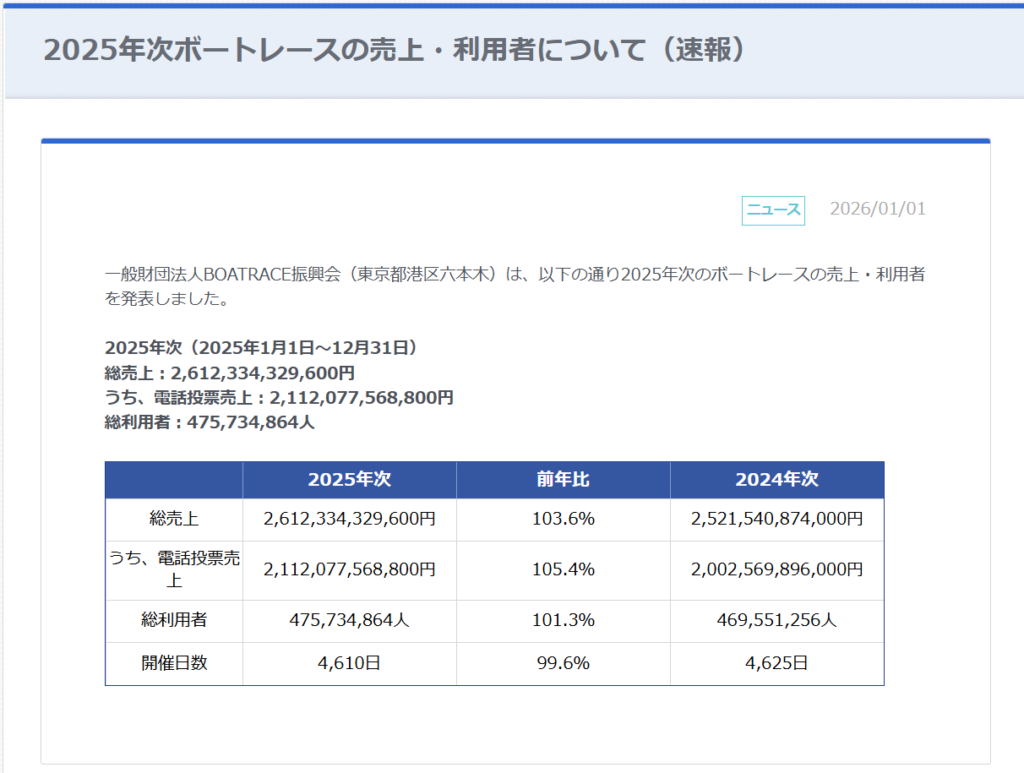
Task: Click the 2,521,540,874,000円 table cell
Action: (777, 519)
